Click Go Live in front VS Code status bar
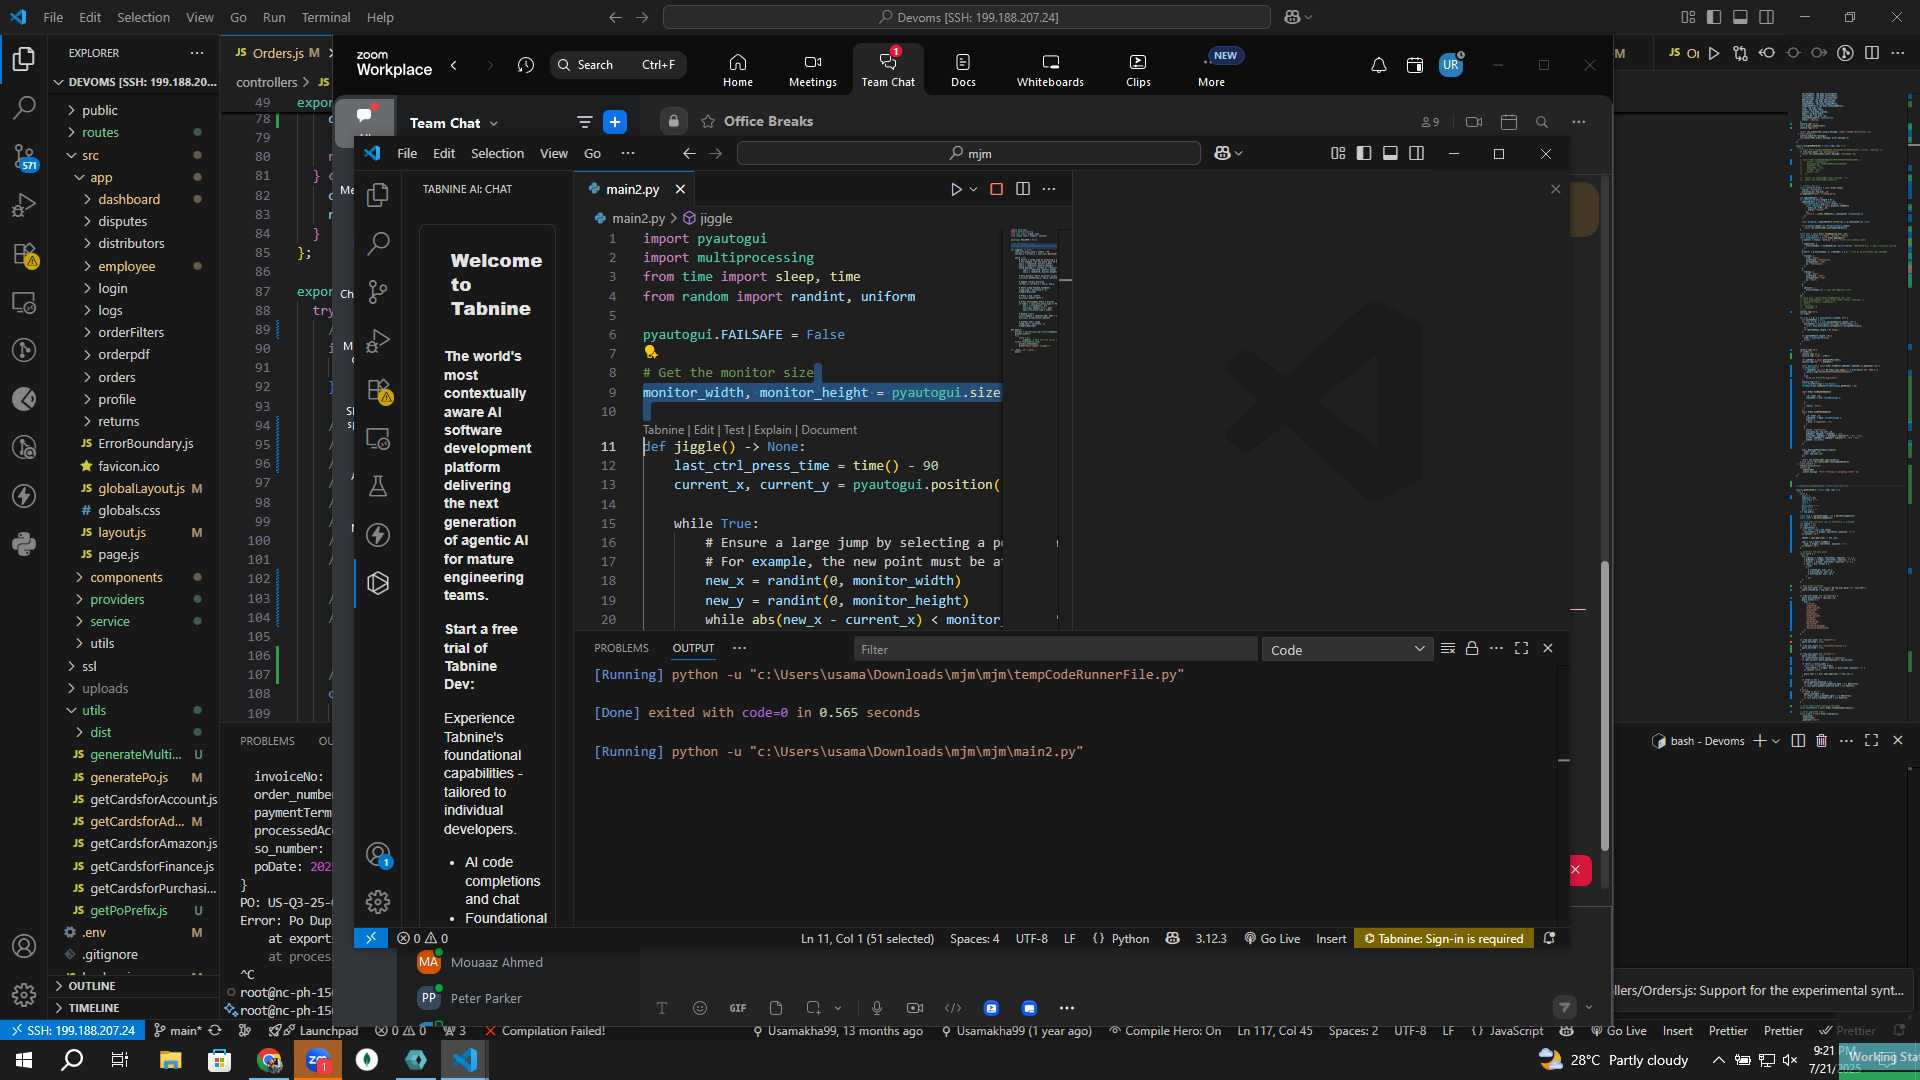 [1272, 939]
